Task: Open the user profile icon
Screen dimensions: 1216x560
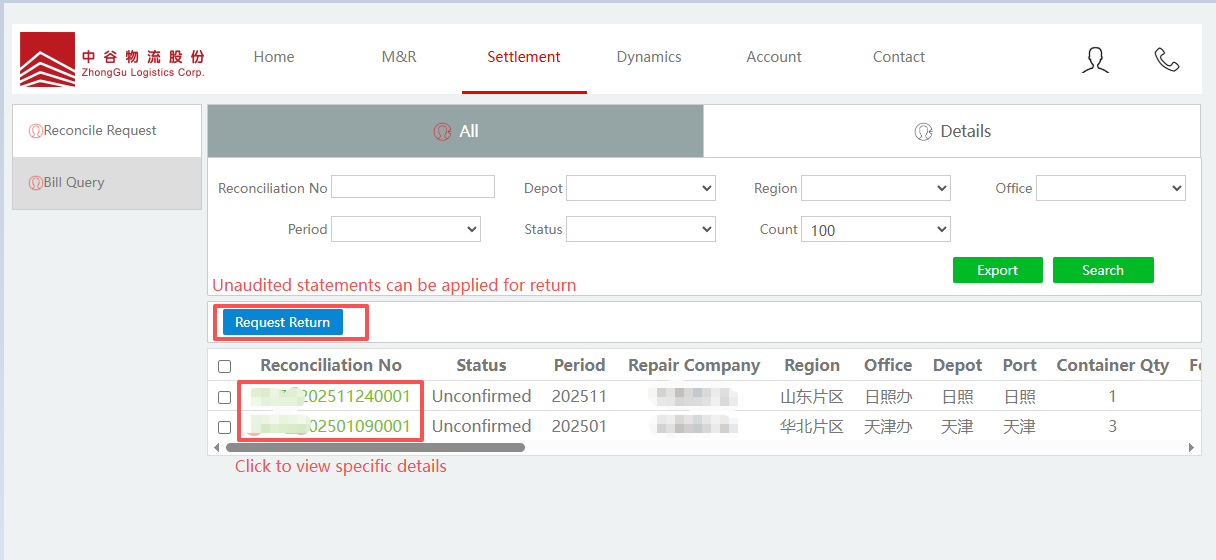Action: (1095, 60)
